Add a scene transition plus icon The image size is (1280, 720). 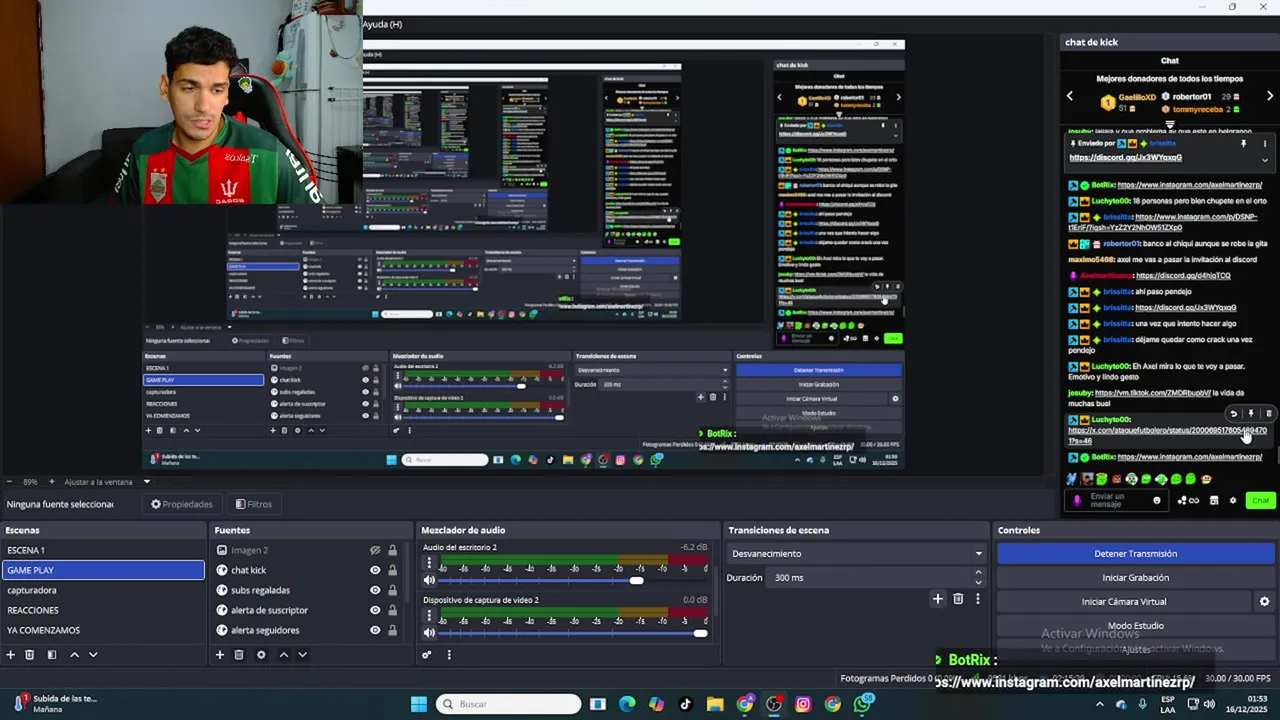[x=938, y=599]
